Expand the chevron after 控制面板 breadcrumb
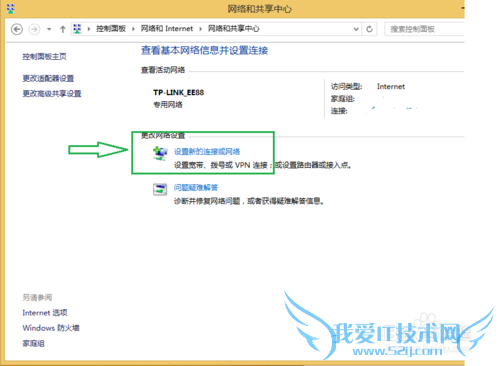The image size is (500, 366). 133,29
